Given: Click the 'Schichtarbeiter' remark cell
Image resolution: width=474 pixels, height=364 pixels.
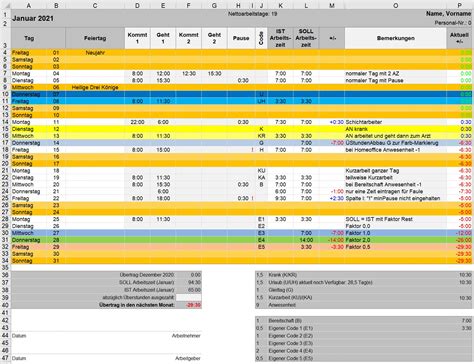Looking at the screenshot, I should [395, 122].
